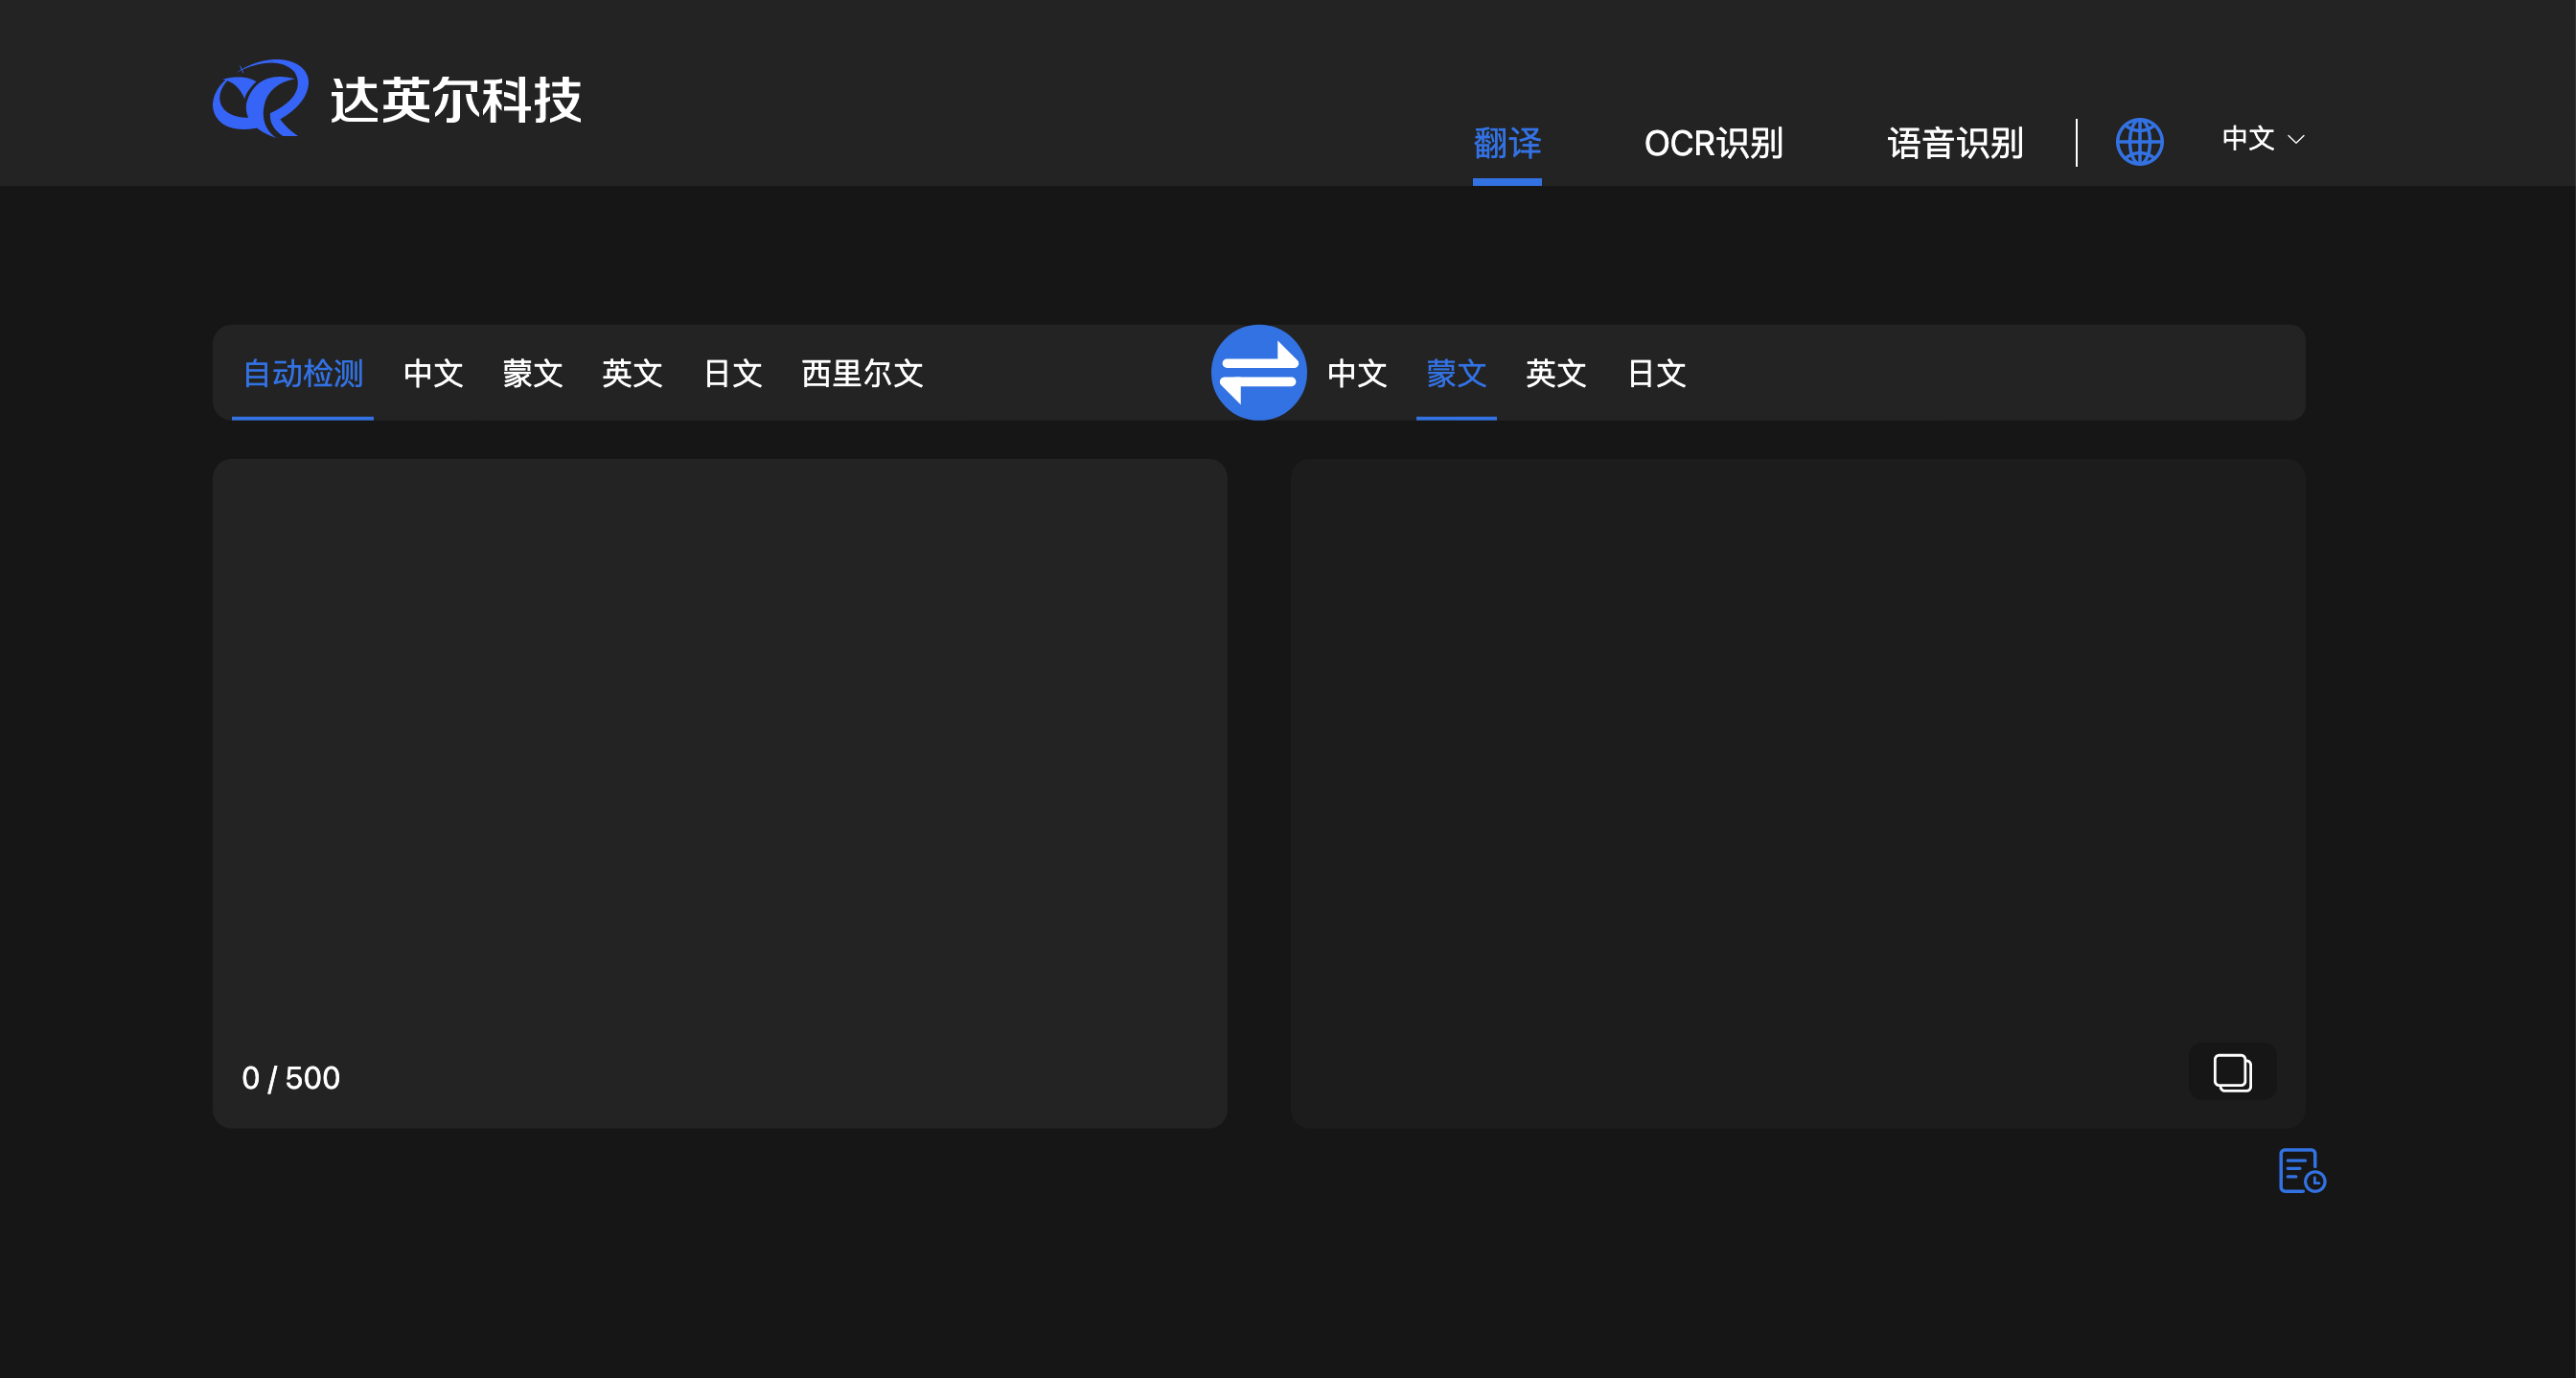Select 英文 as source language

pyautogui.click(x=632, y=373)
